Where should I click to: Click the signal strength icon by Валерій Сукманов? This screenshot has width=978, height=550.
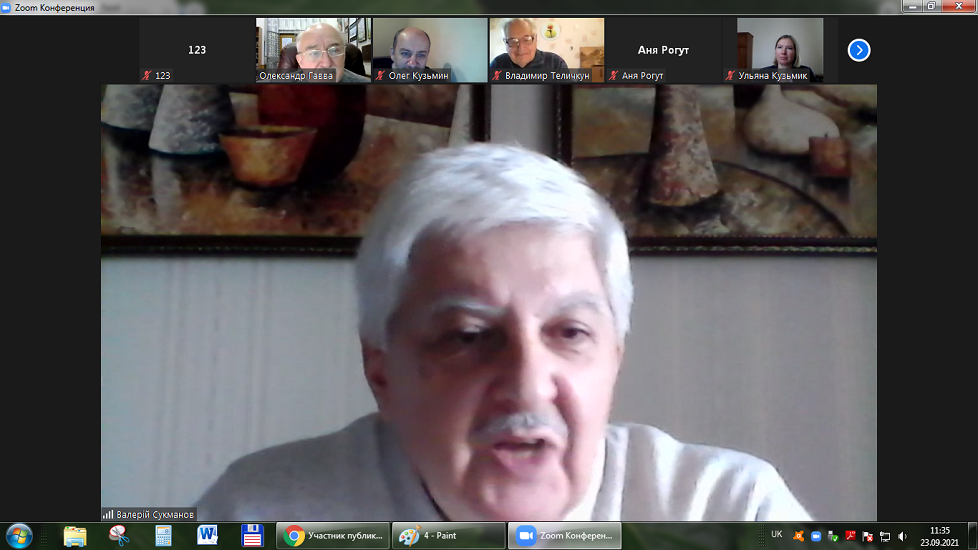108,514
